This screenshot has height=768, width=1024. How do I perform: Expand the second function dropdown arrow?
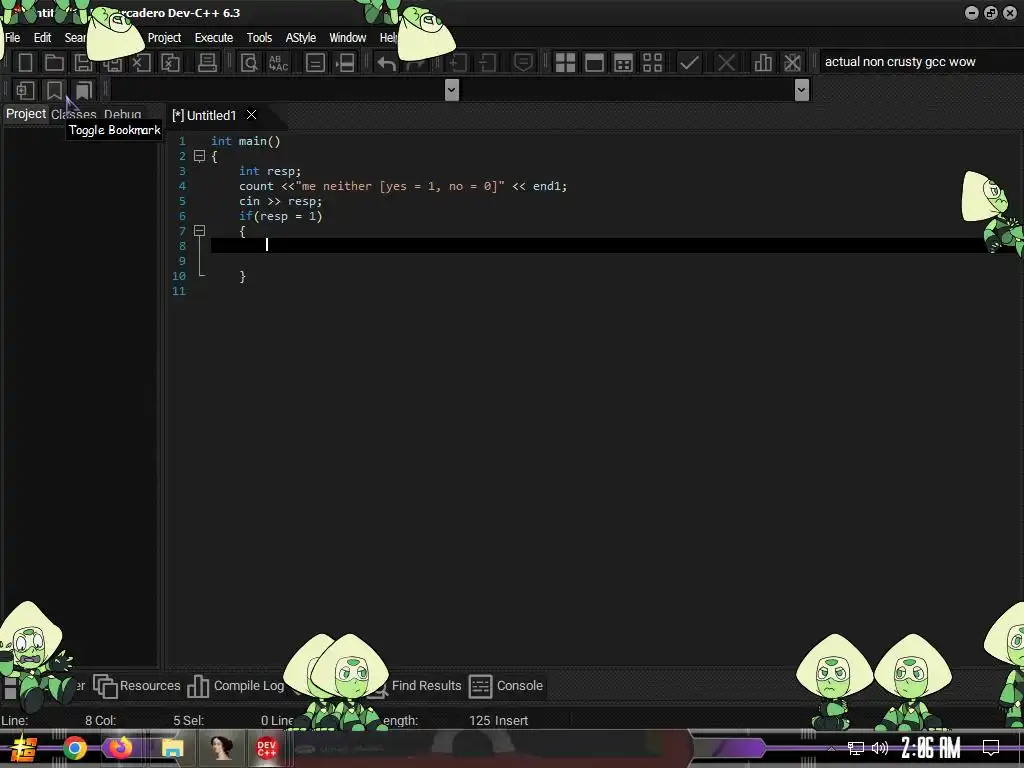[x=802, y=90]
